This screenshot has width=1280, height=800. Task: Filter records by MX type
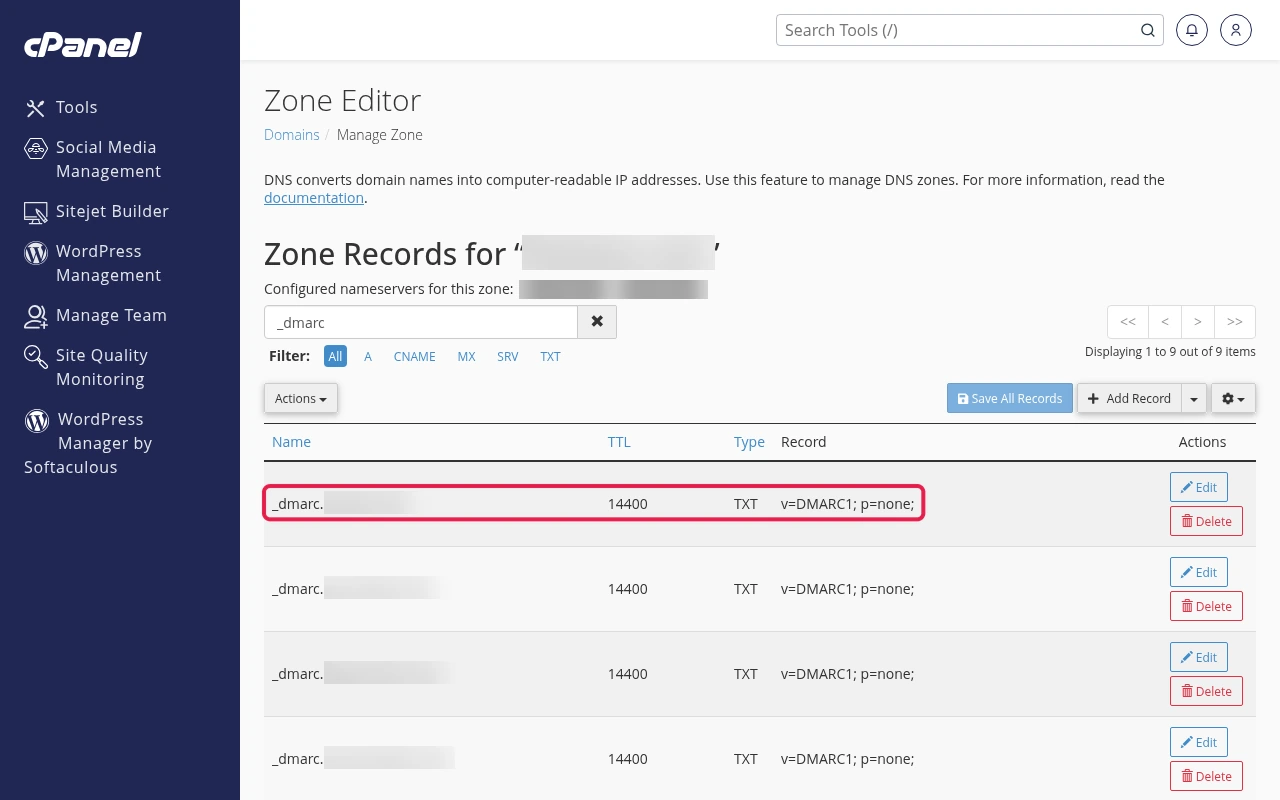[466, 356]
